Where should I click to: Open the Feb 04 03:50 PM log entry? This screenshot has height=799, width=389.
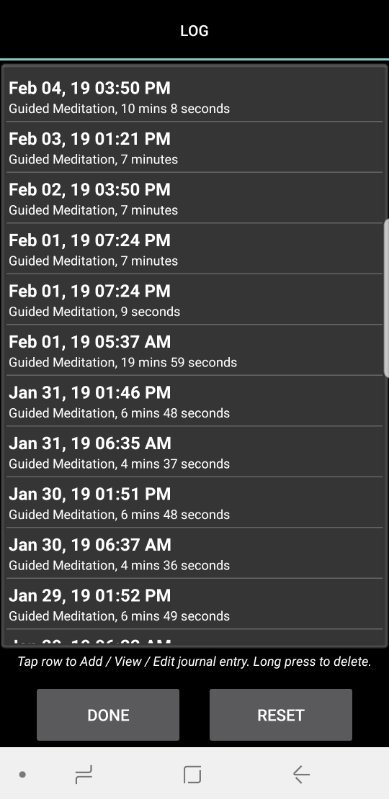coord(194,96)
